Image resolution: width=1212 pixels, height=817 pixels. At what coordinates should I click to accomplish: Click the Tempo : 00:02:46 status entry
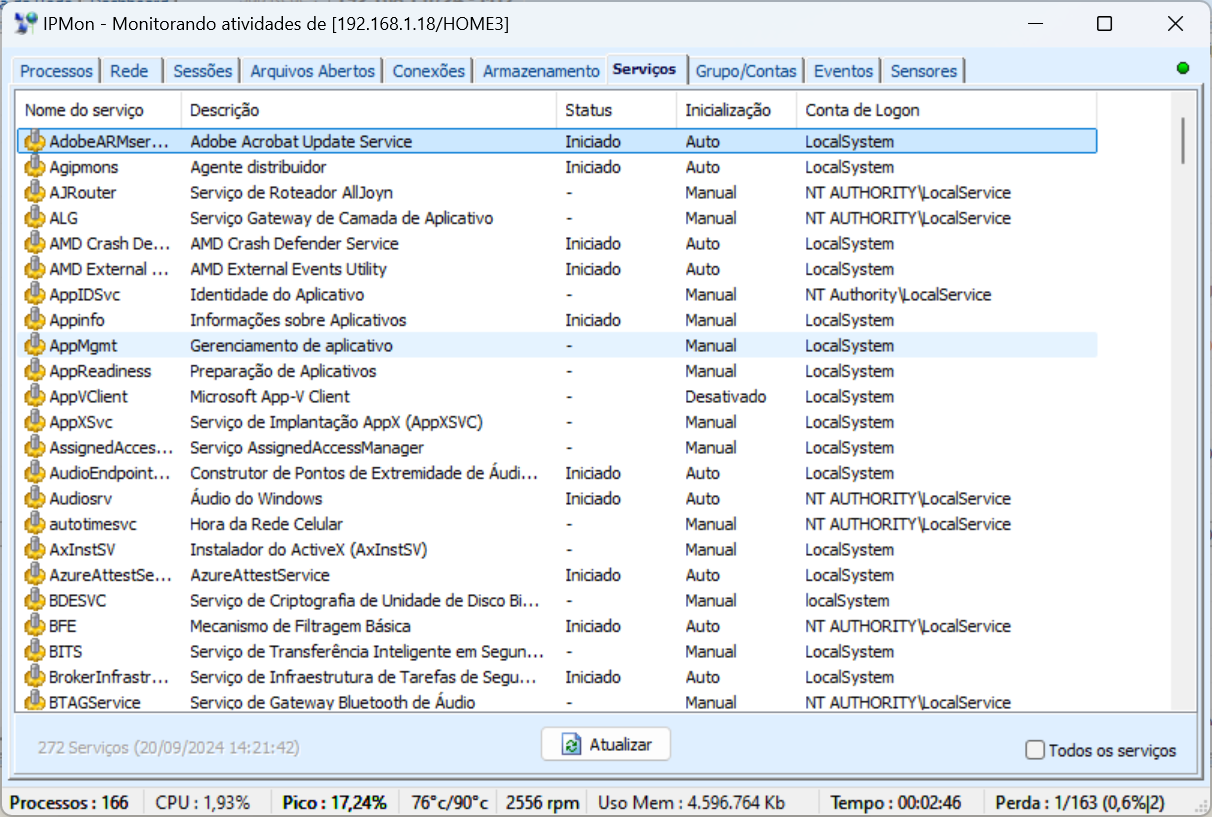pyautogui.click(x=898, y=802)
